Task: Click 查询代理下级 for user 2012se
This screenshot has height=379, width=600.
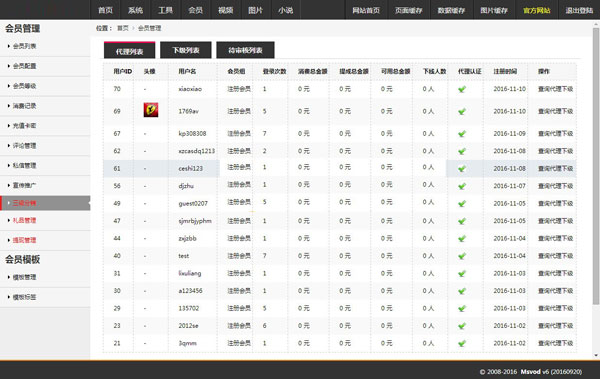Action: 555,326
